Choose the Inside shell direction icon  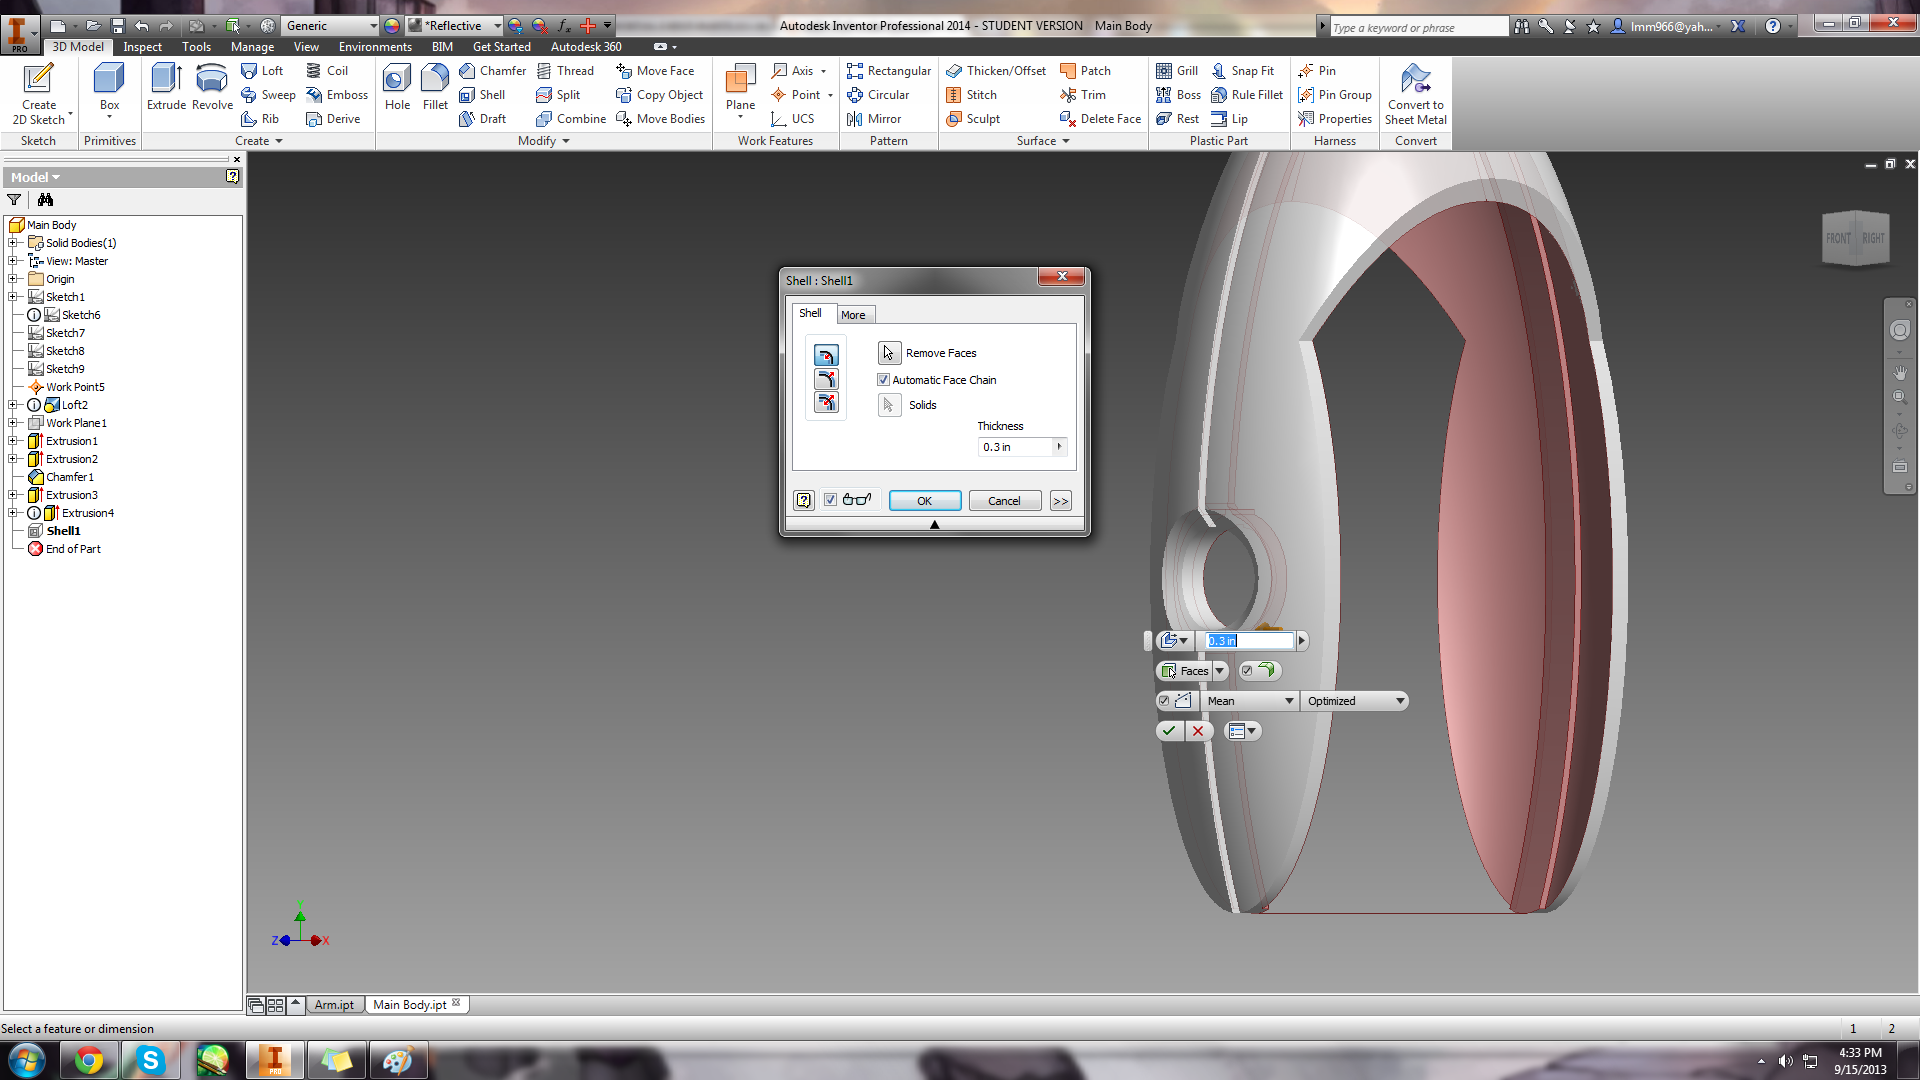(826, 356)
